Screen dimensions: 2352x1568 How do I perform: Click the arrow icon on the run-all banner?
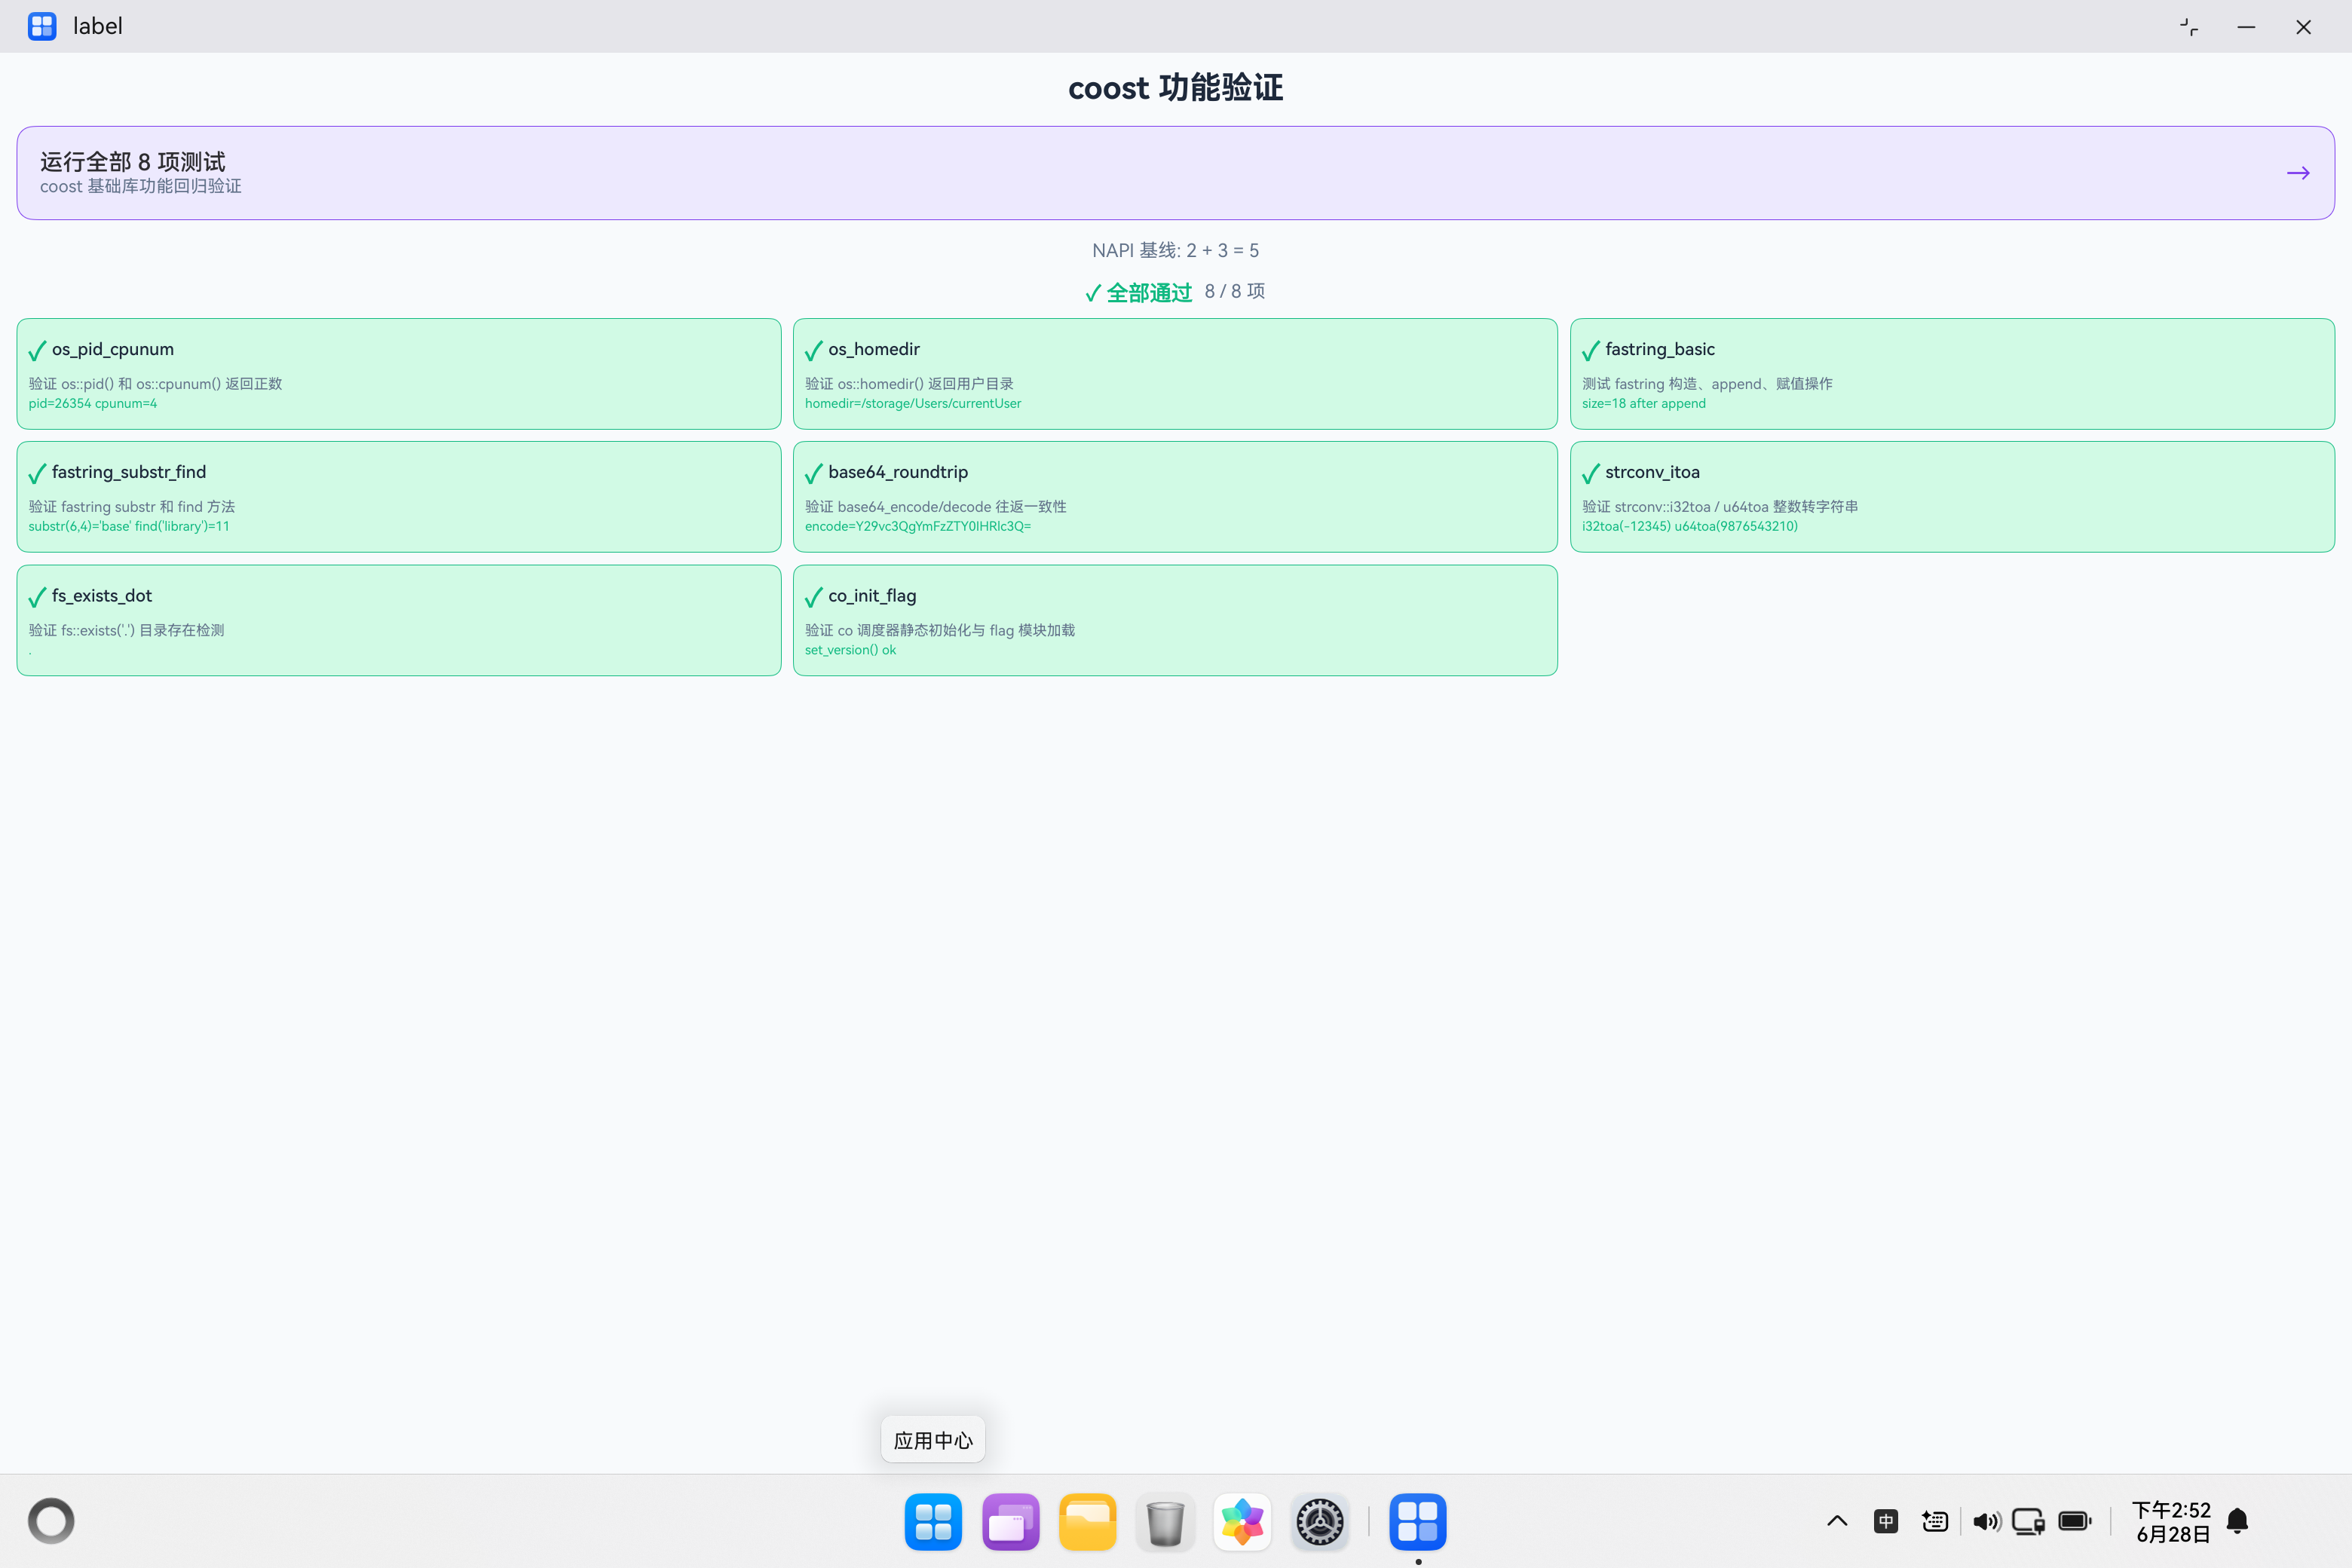coord(2298,173)
